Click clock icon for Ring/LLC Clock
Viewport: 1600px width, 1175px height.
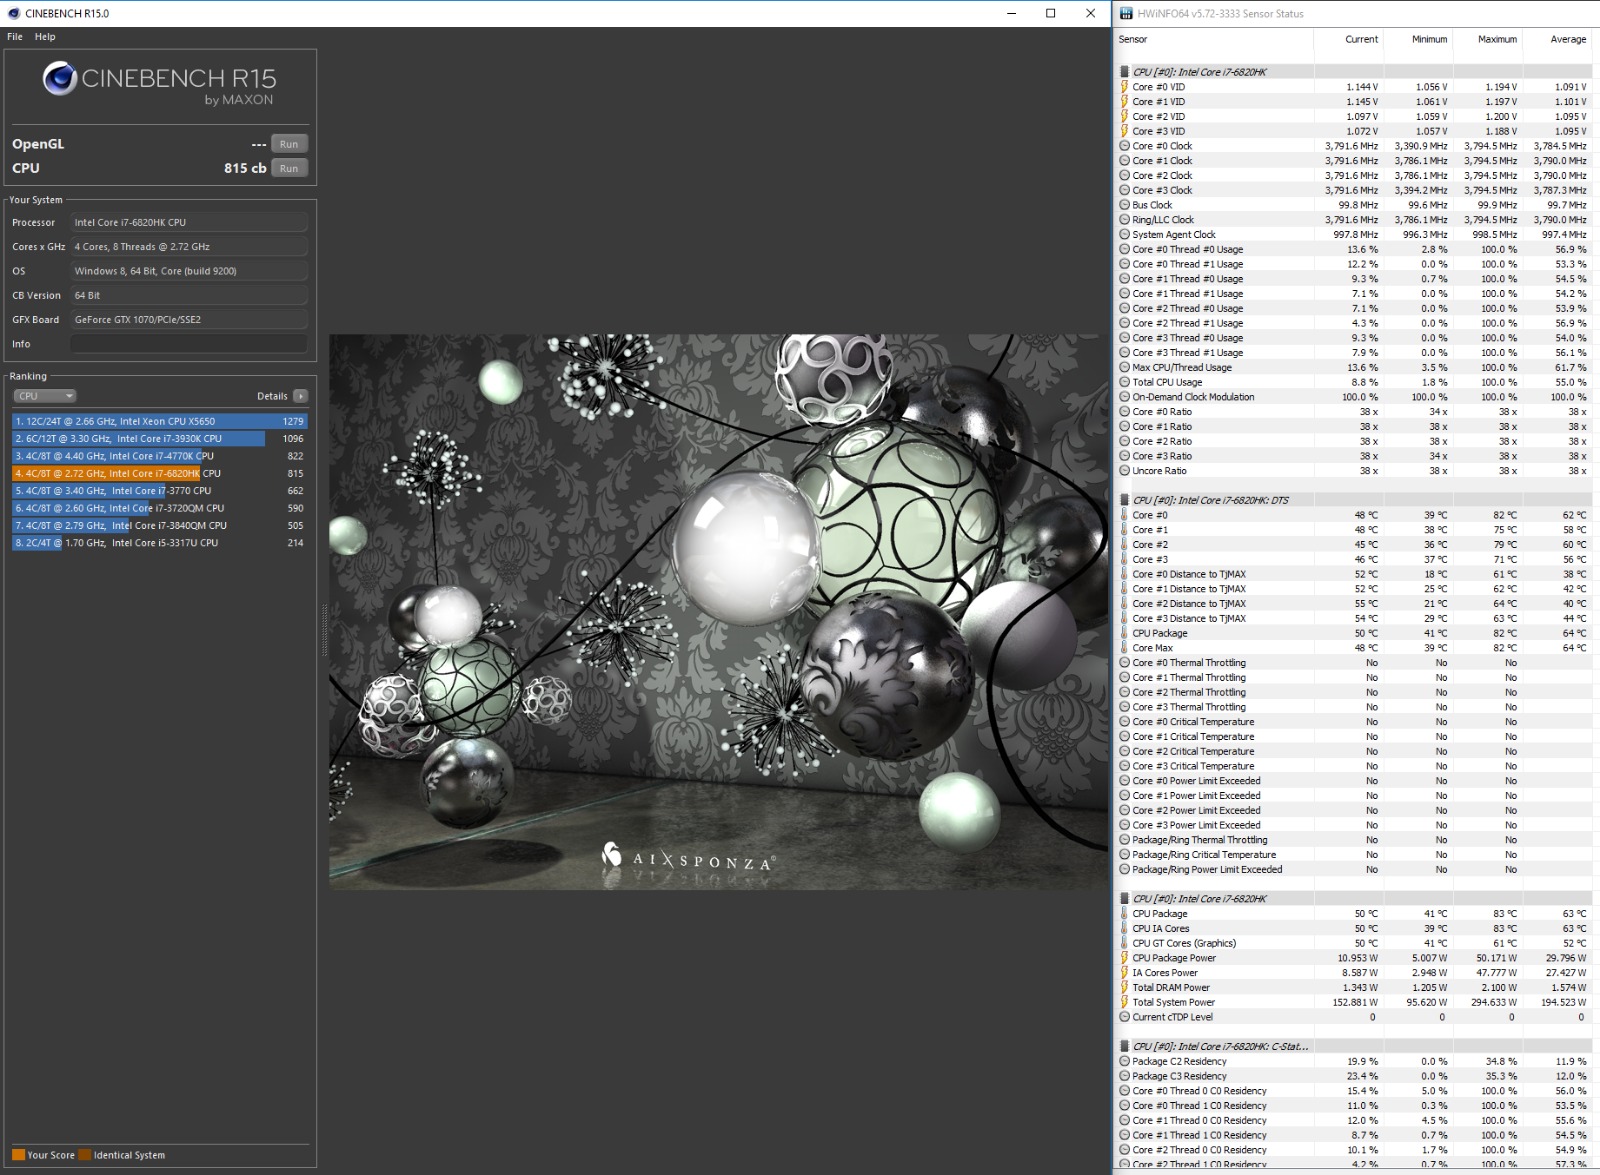1124,220
